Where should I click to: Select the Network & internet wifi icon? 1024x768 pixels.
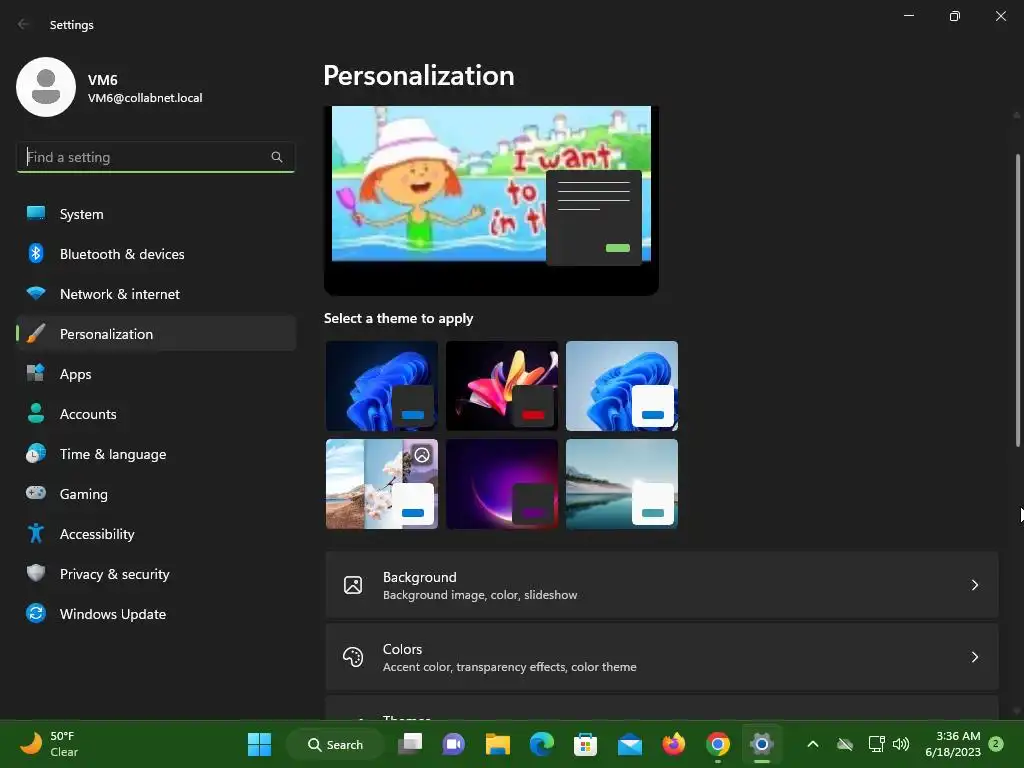tap(36, 293)
